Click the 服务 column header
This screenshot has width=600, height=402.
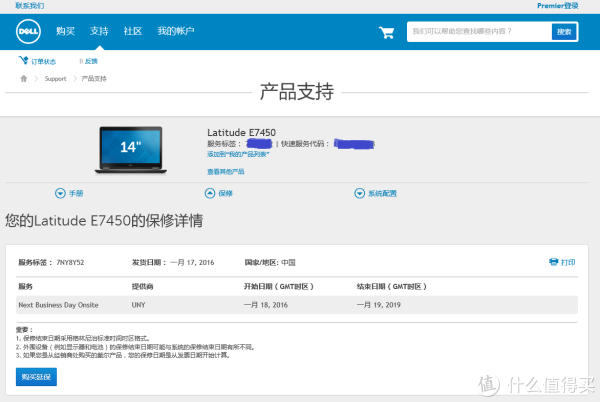click(x=26, y=286)
